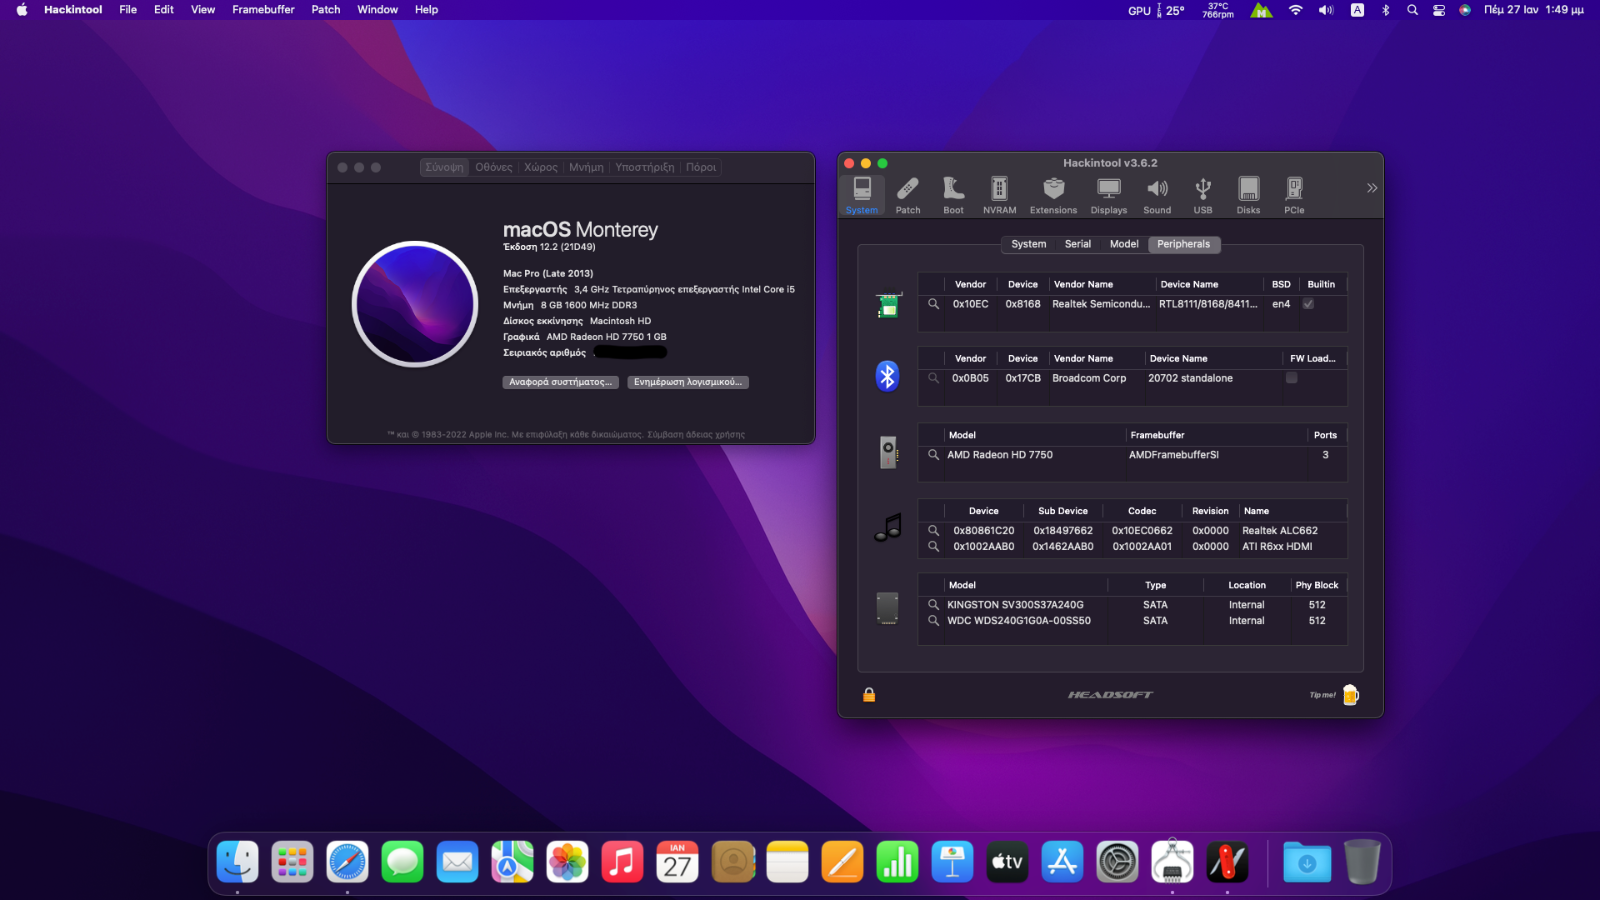The width and height of the screenshot is (1600, 900).
Task: Open the Window menu
Action: click(378, 10)
